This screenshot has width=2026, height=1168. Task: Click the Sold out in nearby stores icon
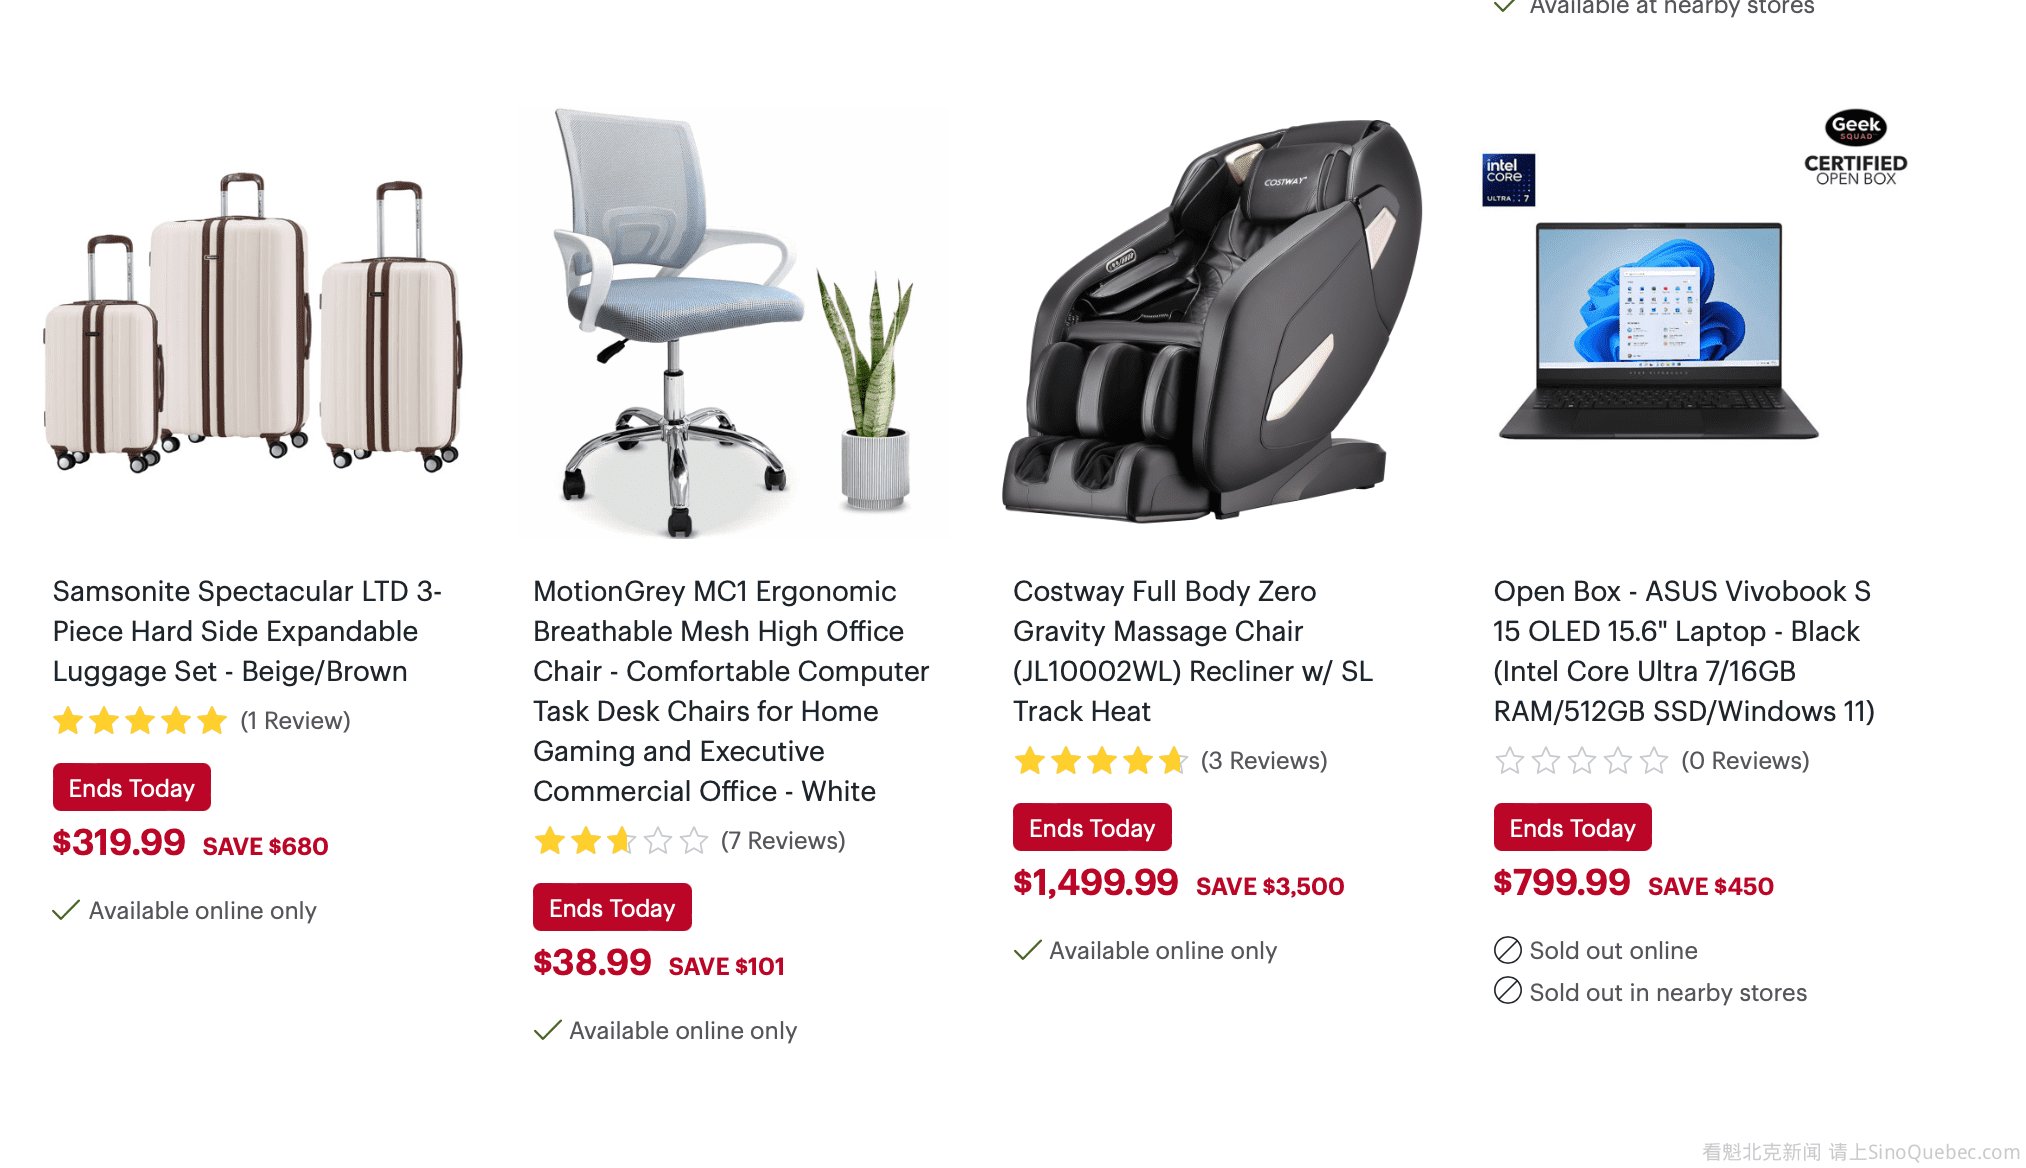pyautogui.click(x=1508, y=991)
